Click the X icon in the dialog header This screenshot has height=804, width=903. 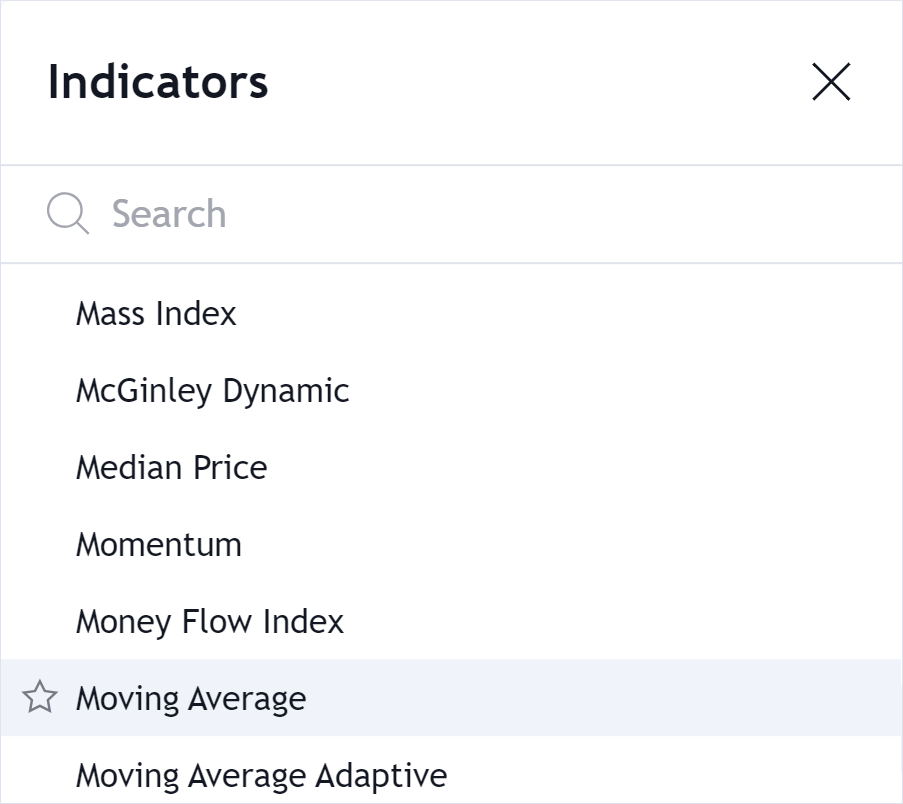[x=831, y=82]
